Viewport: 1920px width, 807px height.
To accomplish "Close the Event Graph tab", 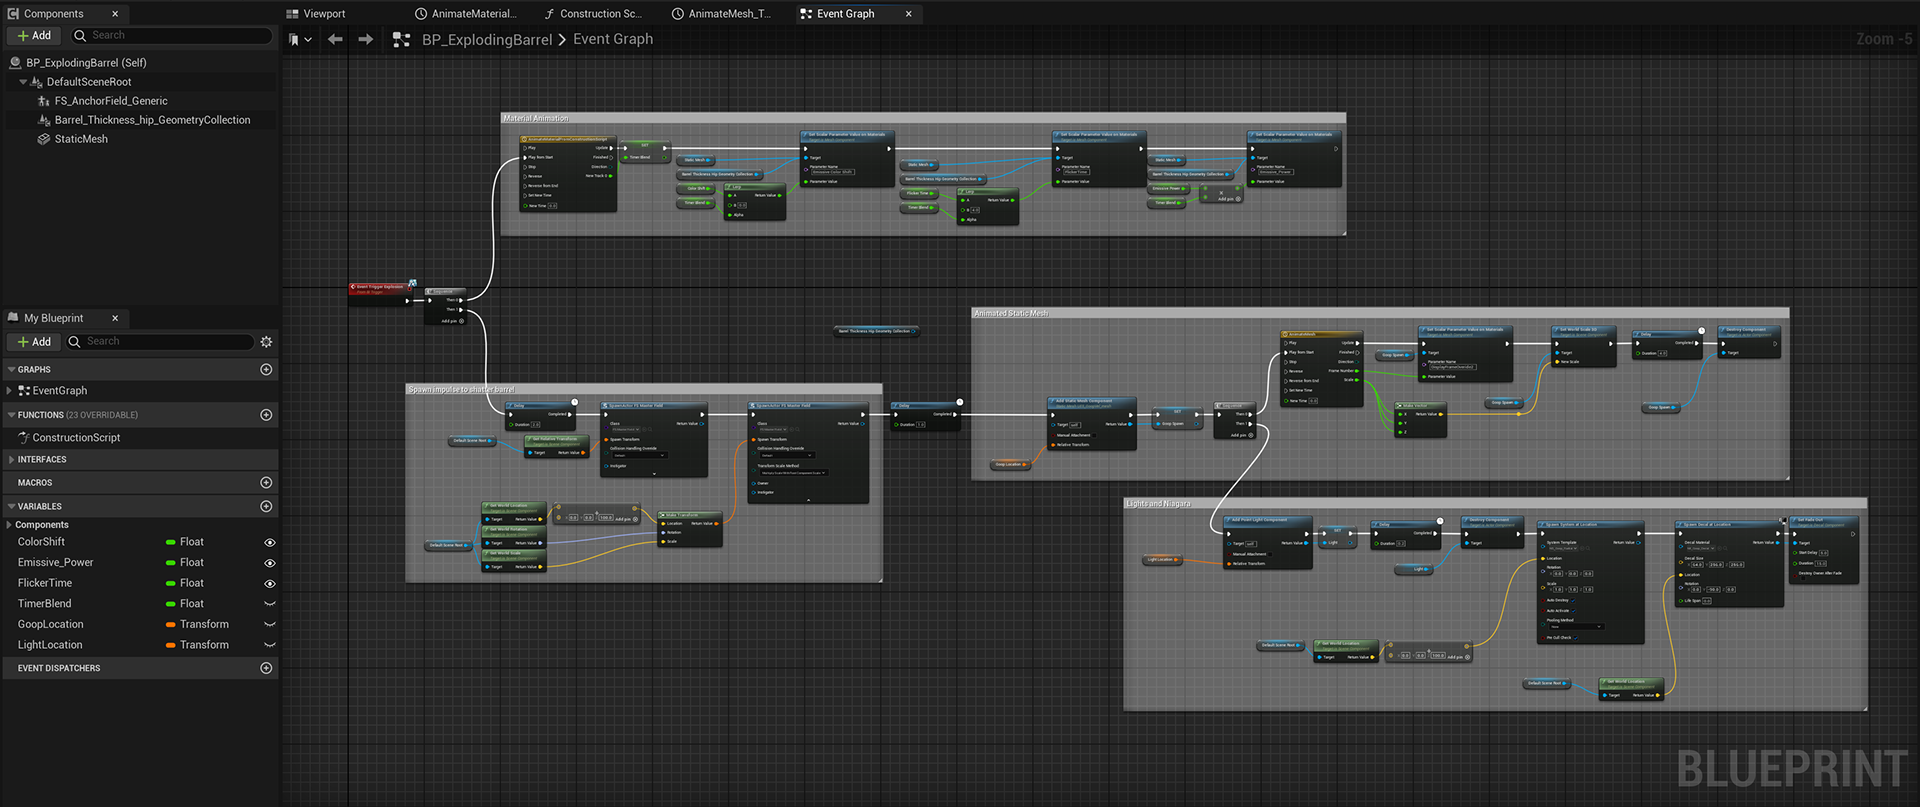I will pyautogui.click(x=908, y=14).
